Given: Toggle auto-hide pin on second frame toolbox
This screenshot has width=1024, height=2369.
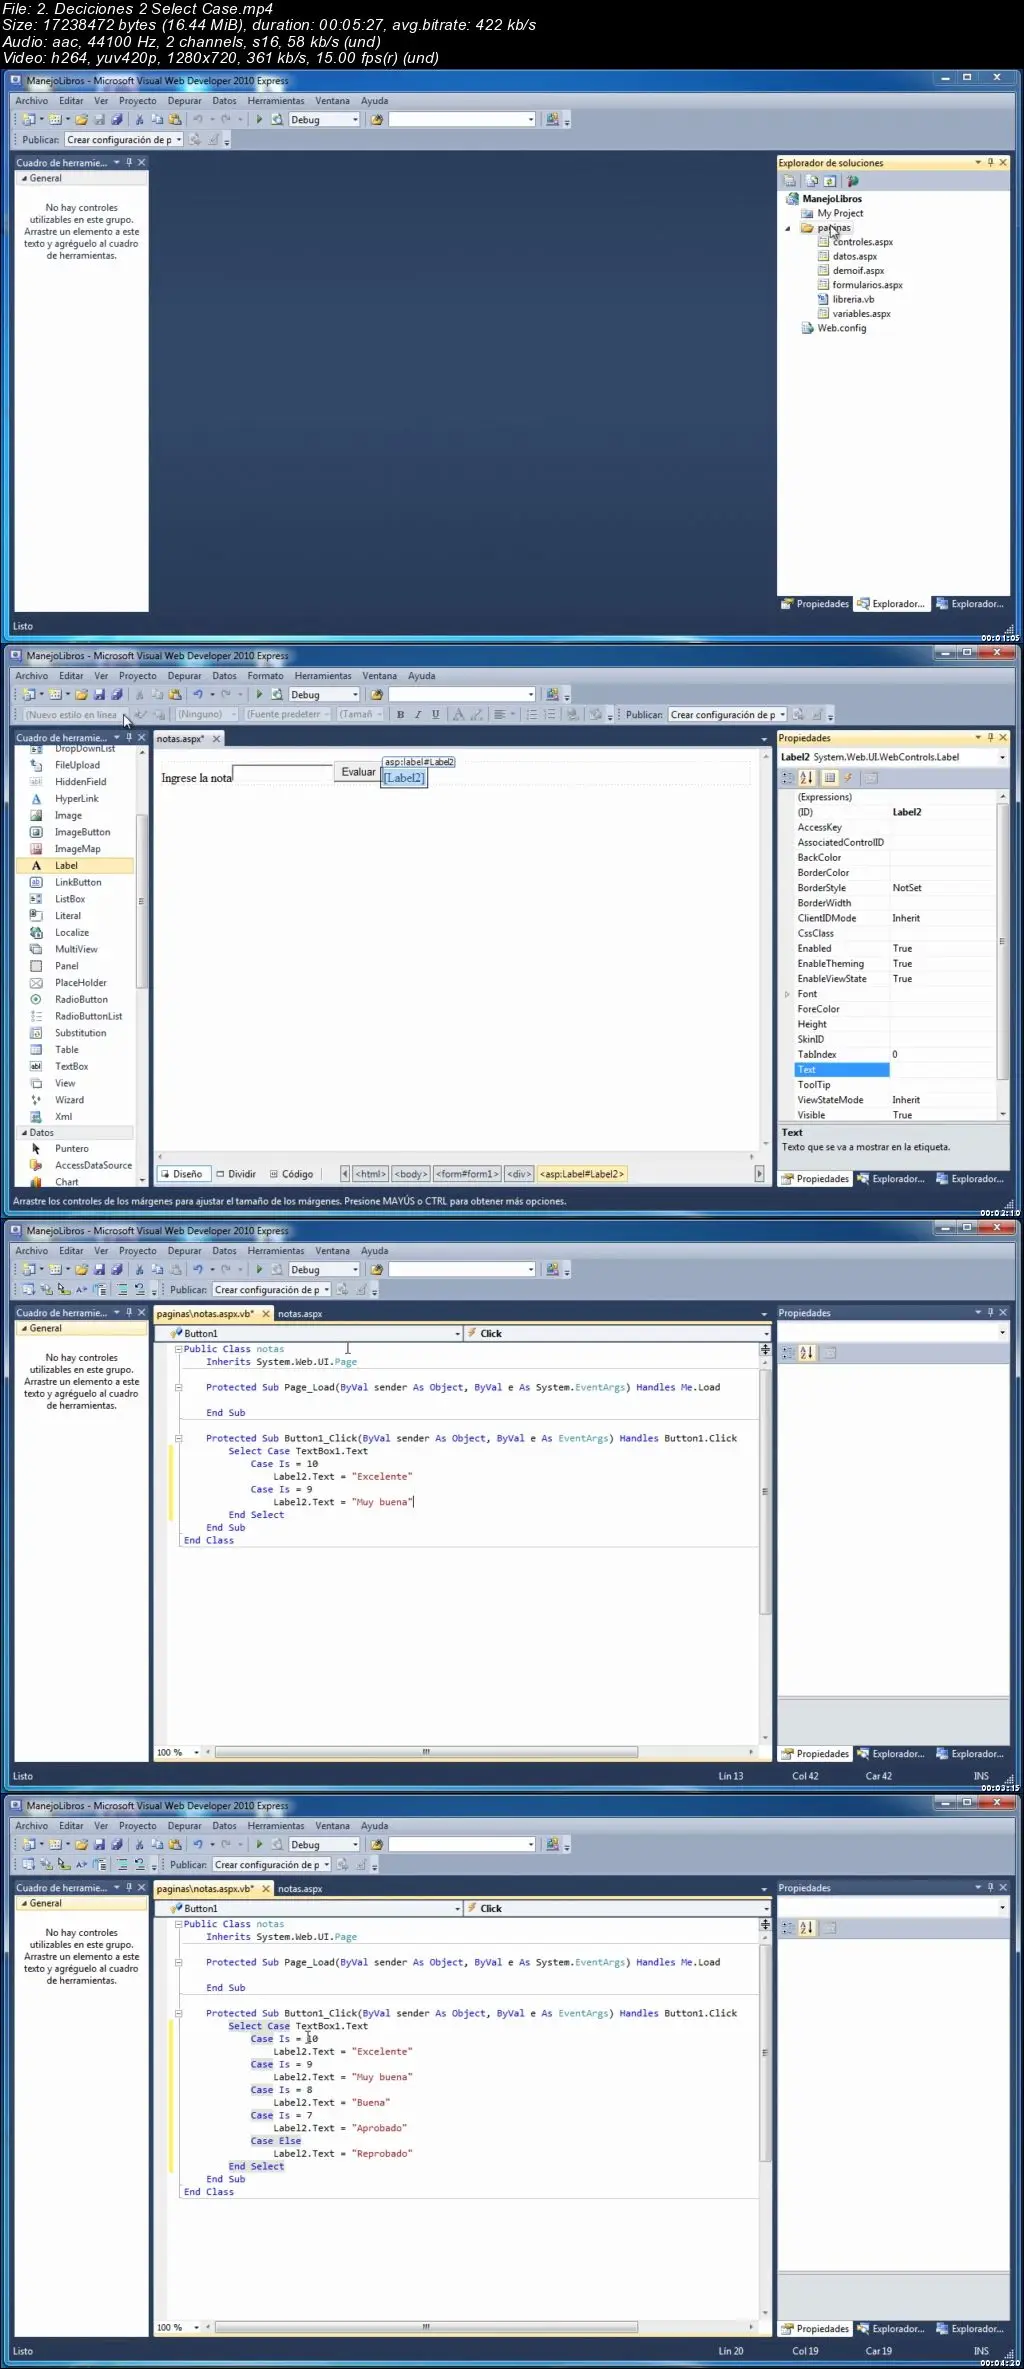Looking at the screenshot, I should (128, 737).
